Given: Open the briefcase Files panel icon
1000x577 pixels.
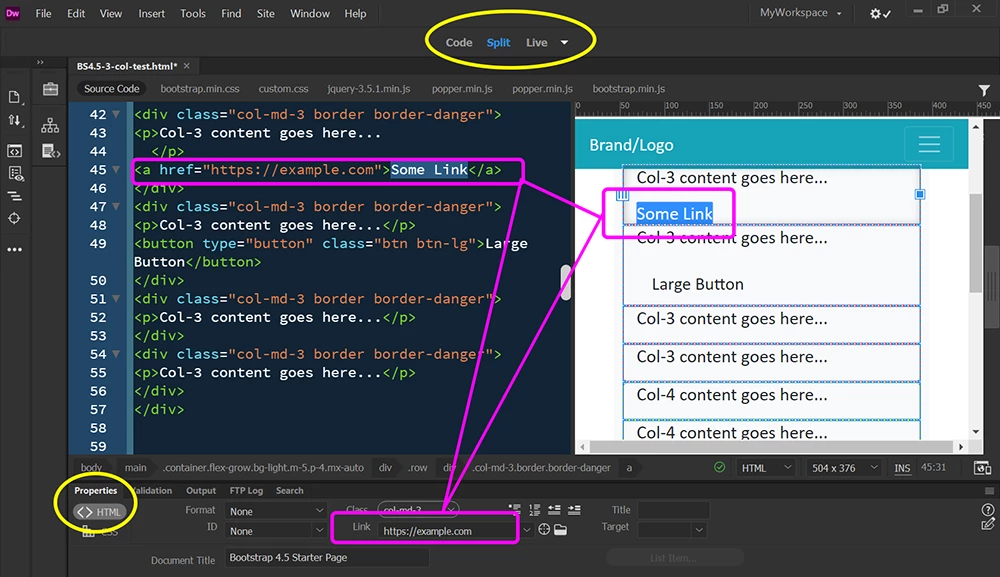Looking at the screenshot, I should pyautogui.click(x=50, y=89).
